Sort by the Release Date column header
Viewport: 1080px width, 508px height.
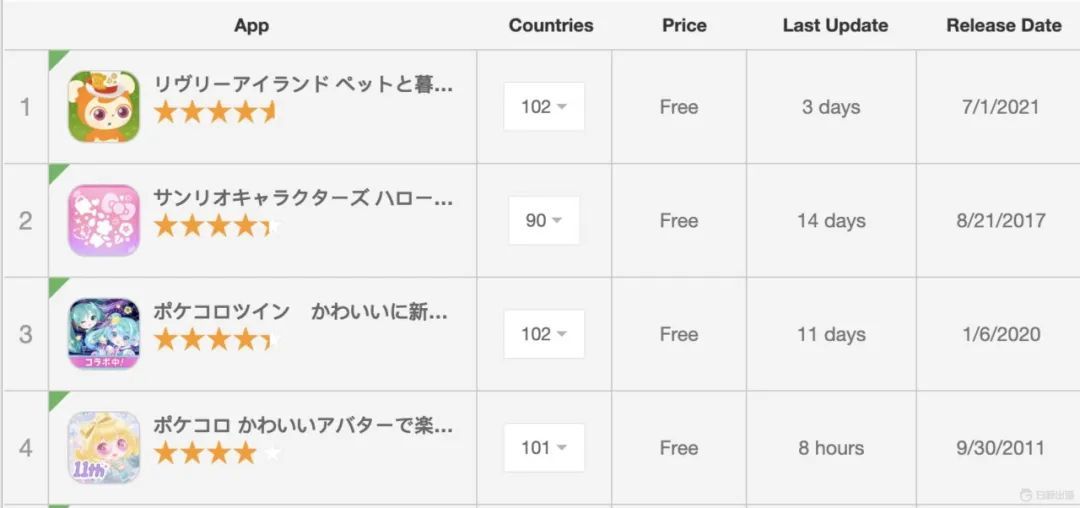[x=1004, y=25]
